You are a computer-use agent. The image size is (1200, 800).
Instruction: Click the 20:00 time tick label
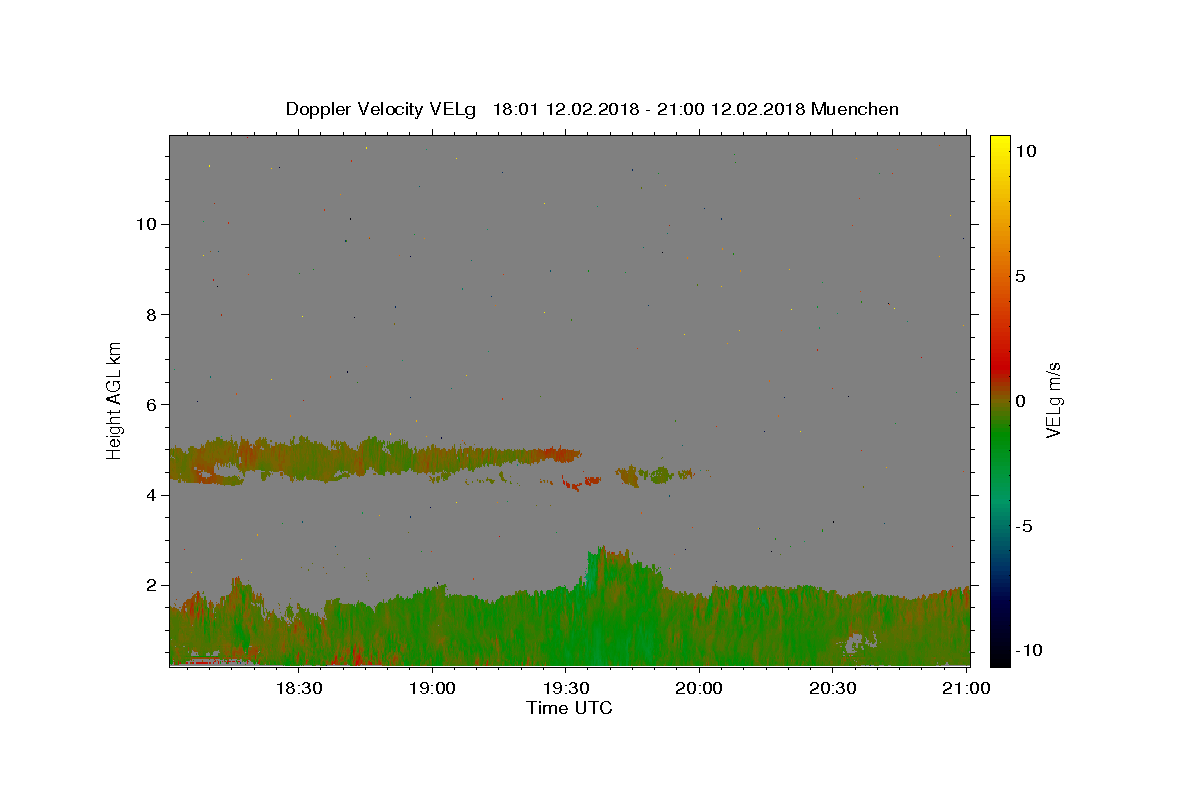[x=699, y=688]
